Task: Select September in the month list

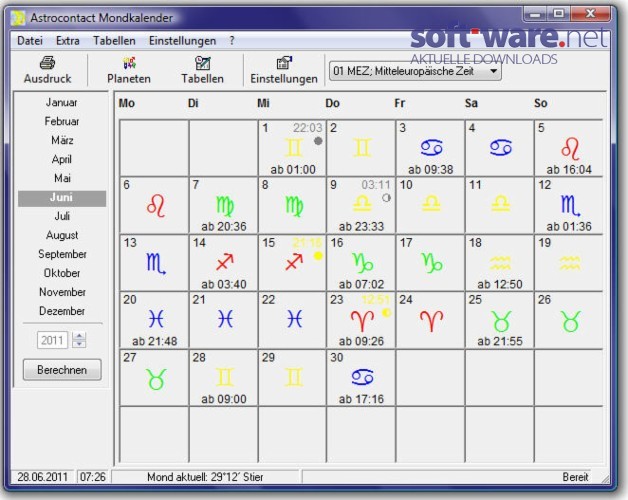Action: [62, 254]
